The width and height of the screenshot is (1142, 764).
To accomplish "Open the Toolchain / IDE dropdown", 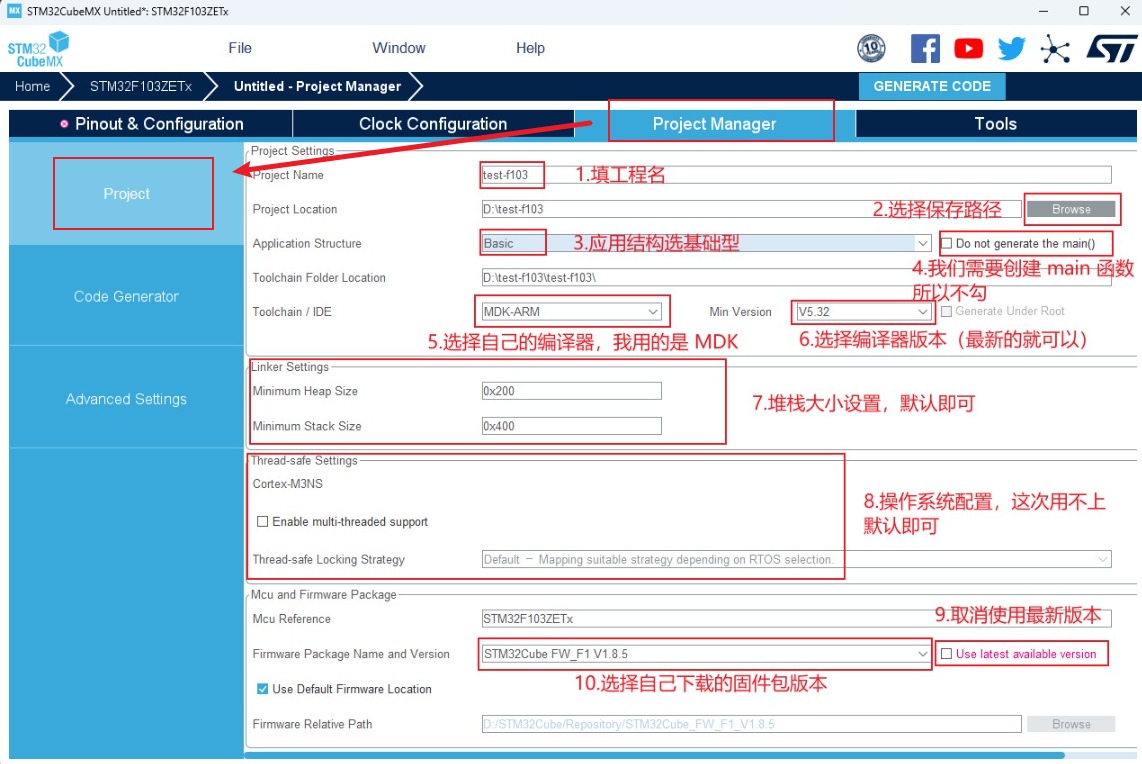I will [571, 312].
